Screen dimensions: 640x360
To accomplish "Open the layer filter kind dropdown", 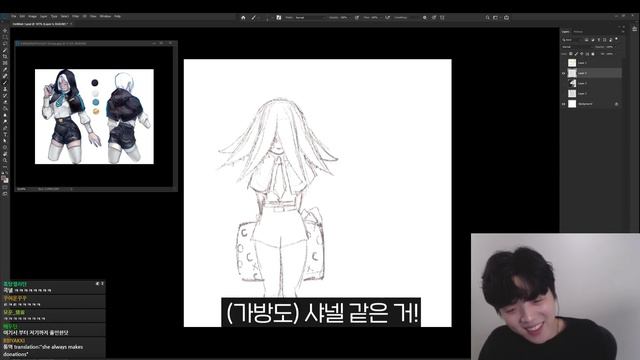I will [571, 40].
